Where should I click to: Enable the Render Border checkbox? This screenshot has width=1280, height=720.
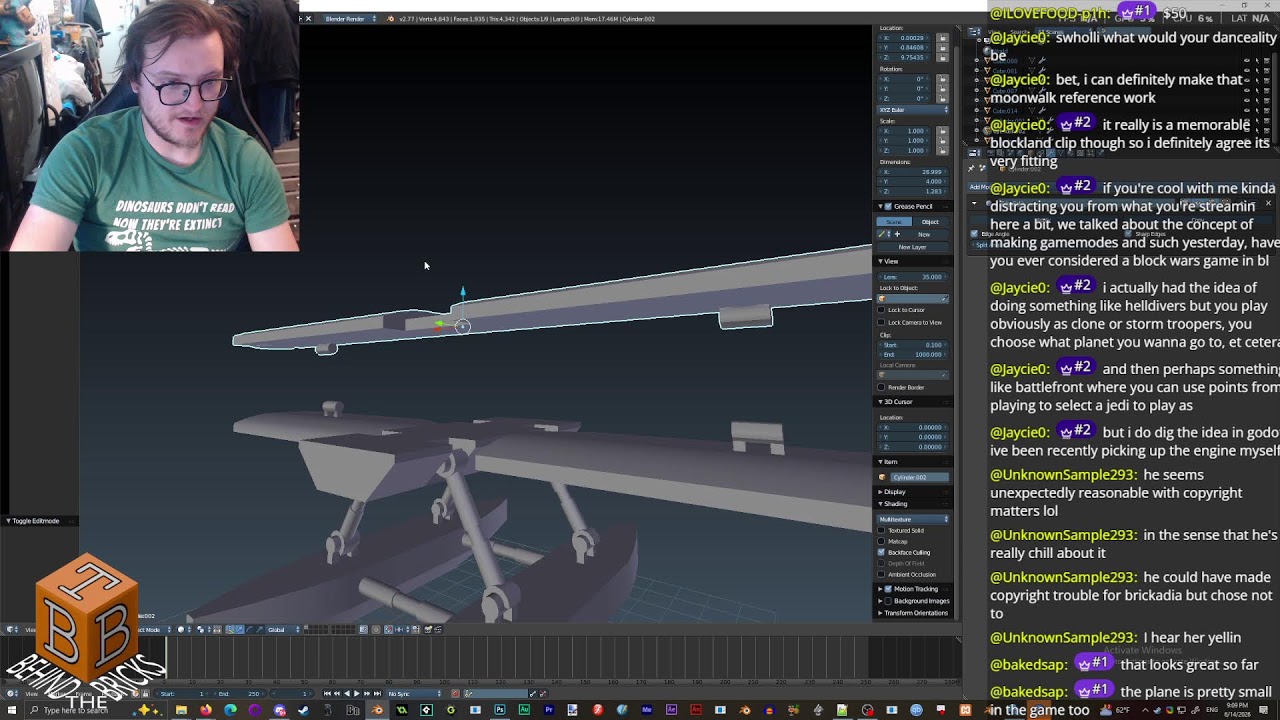(x=882, y=387)
